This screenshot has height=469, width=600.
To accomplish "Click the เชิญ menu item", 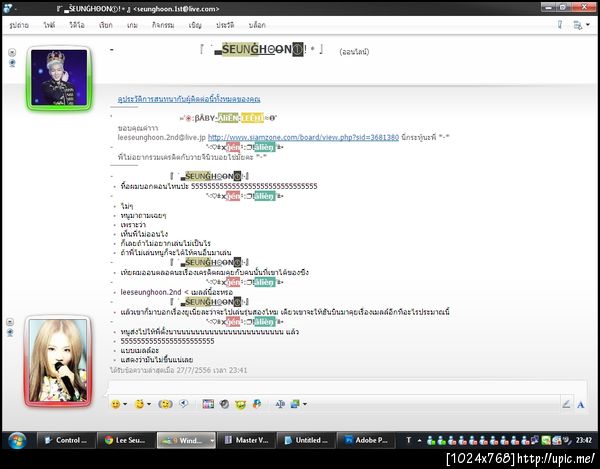I will coord(195,25).
